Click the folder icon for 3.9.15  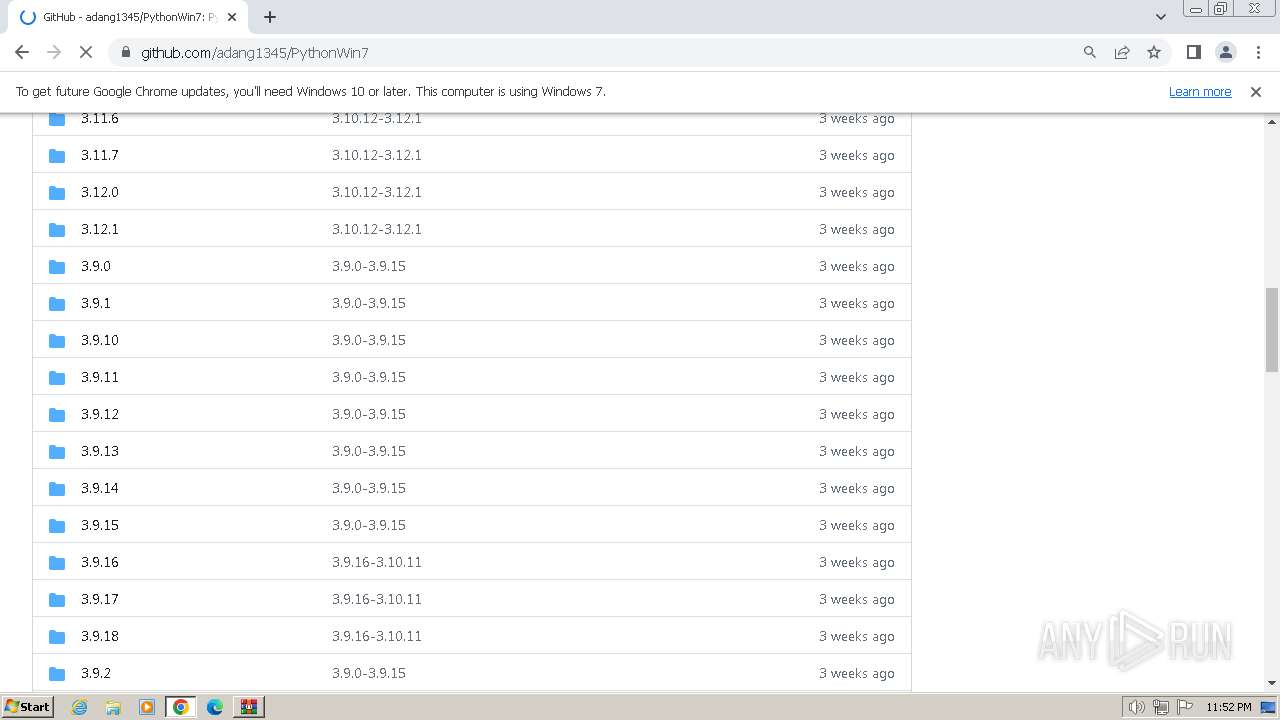click(57, 526)
